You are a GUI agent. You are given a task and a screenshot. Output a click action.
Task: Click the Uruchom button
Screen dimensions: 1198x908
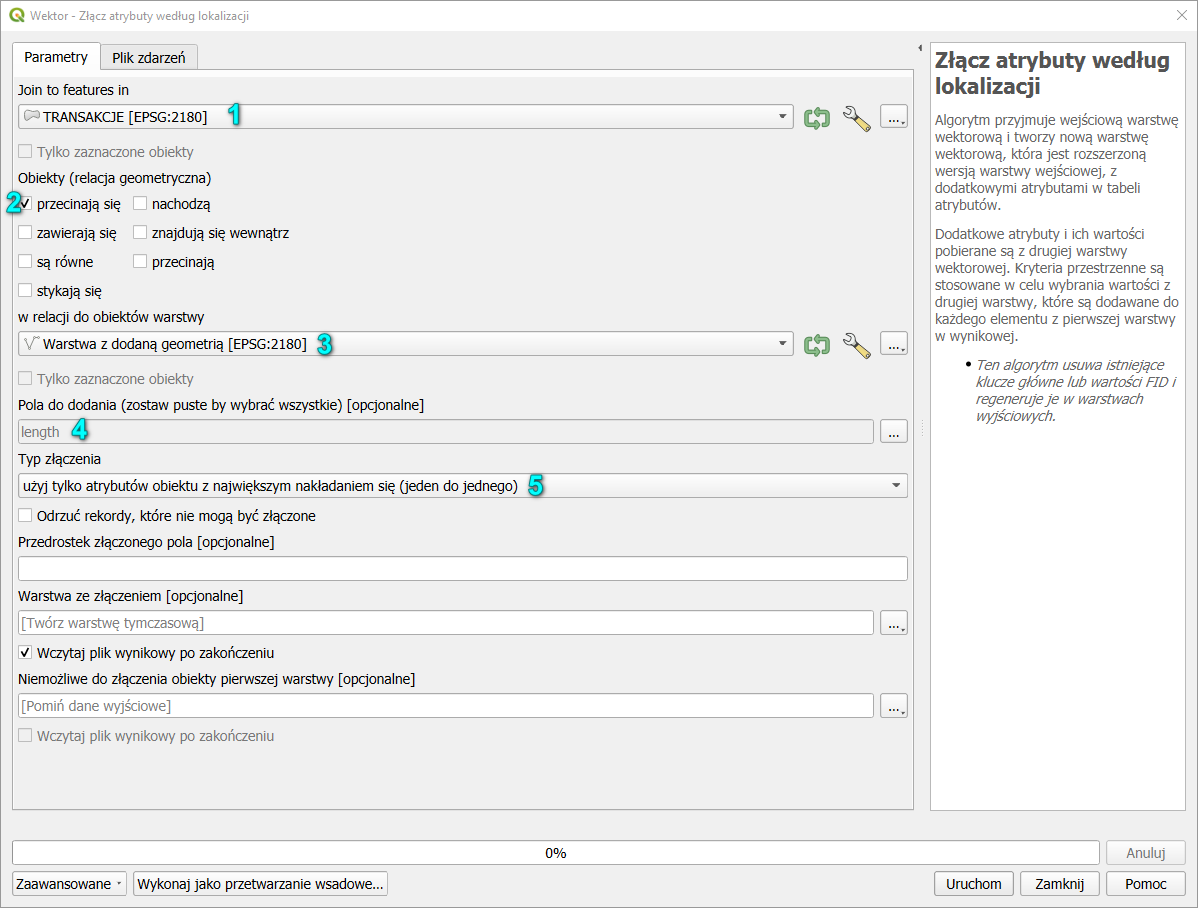(x=973, y=884)
